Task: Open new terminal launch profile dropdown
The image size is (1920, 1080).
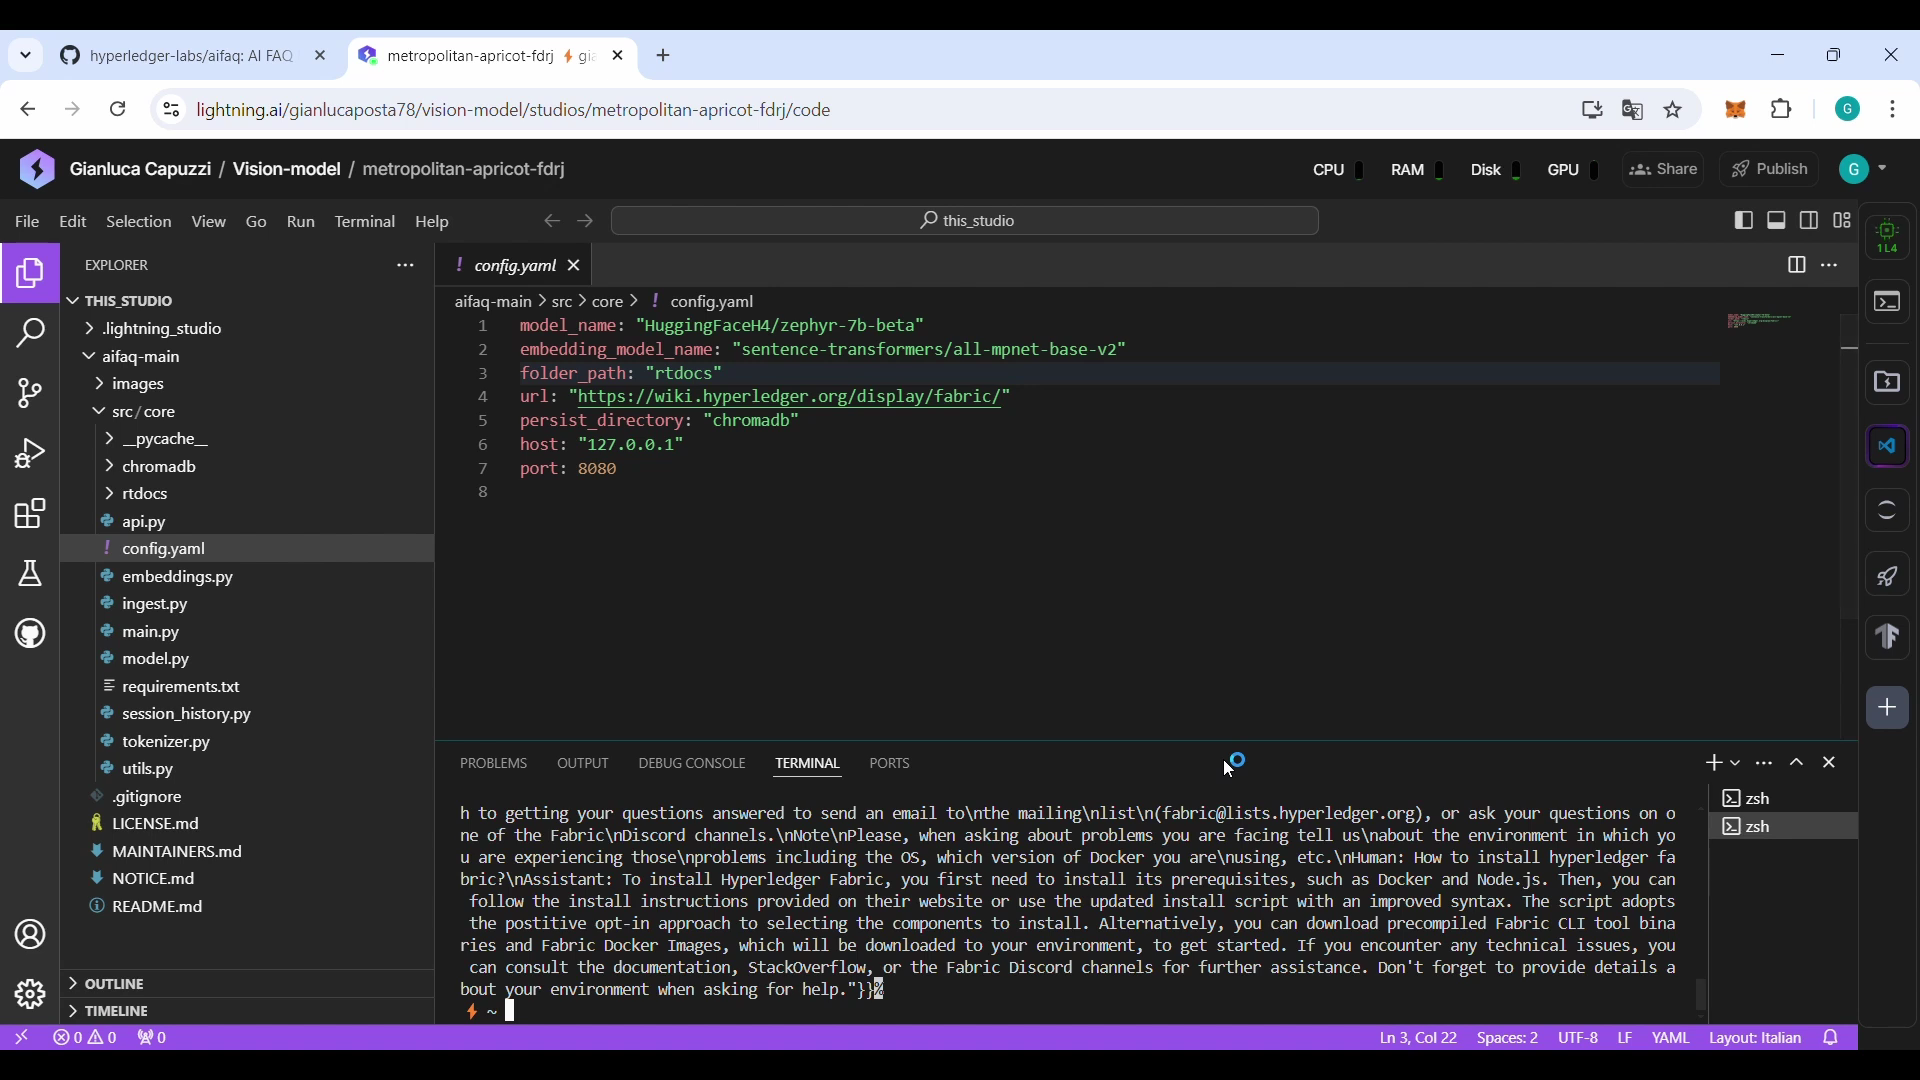Action: 1736,763
